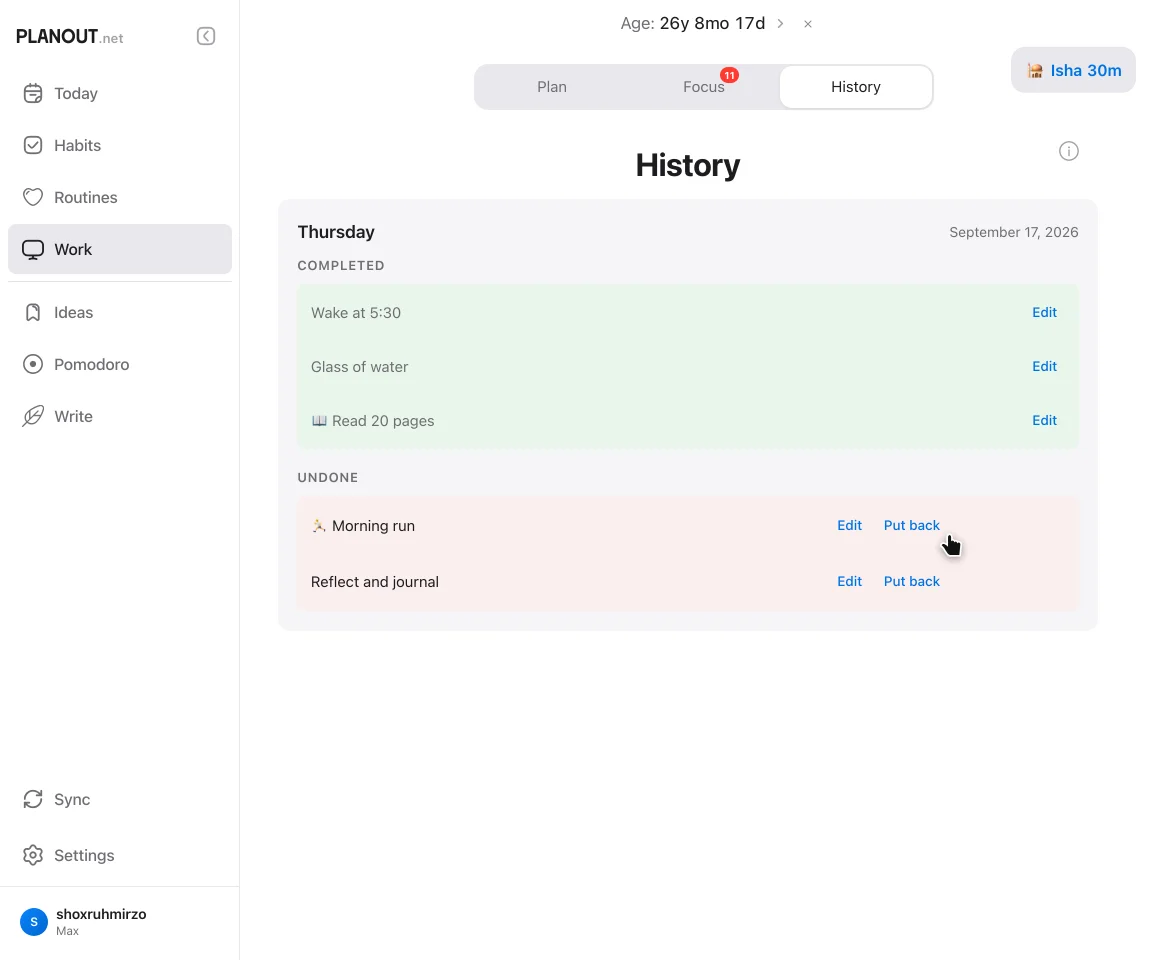This screenshot has width=1160, height=960.
Task: Click the Ideas bookmark icon
Action: [x=33, y=312]
